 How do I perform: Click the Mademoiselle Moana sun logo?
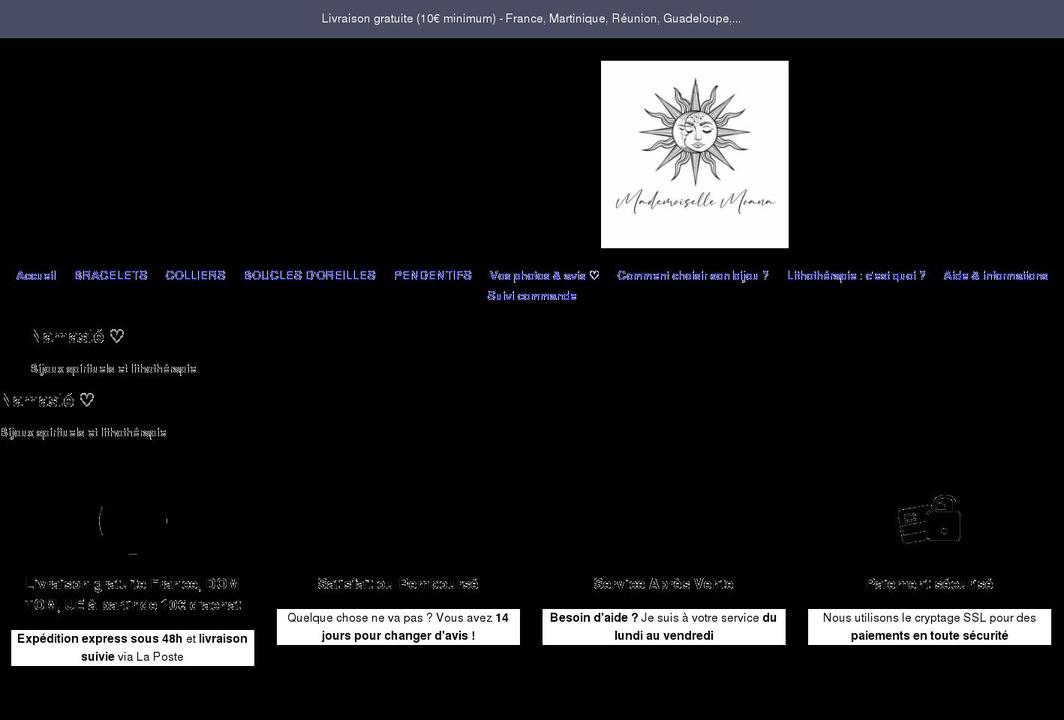tap(695, 155)
